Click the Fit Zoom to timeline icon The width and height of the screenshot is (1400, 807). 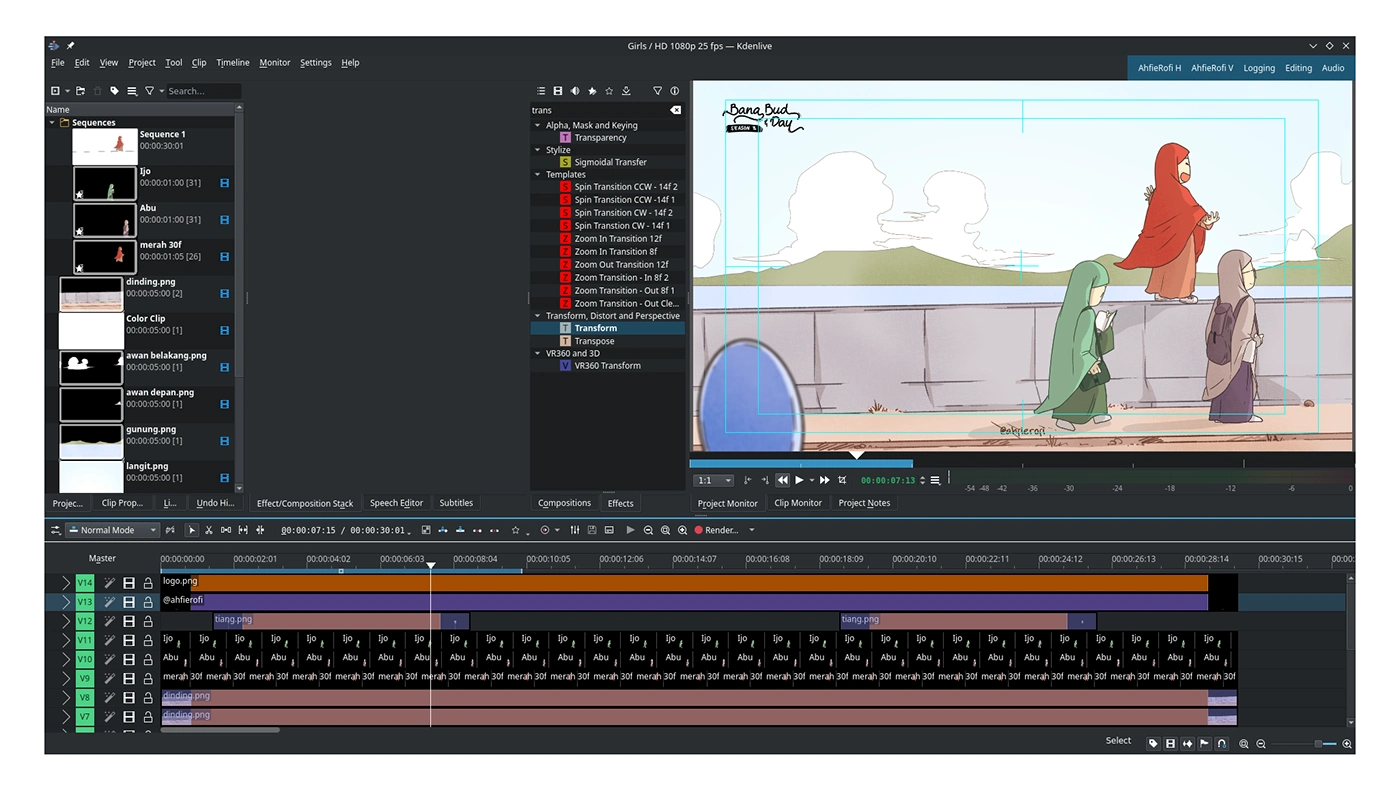click(x=665, y=530)
